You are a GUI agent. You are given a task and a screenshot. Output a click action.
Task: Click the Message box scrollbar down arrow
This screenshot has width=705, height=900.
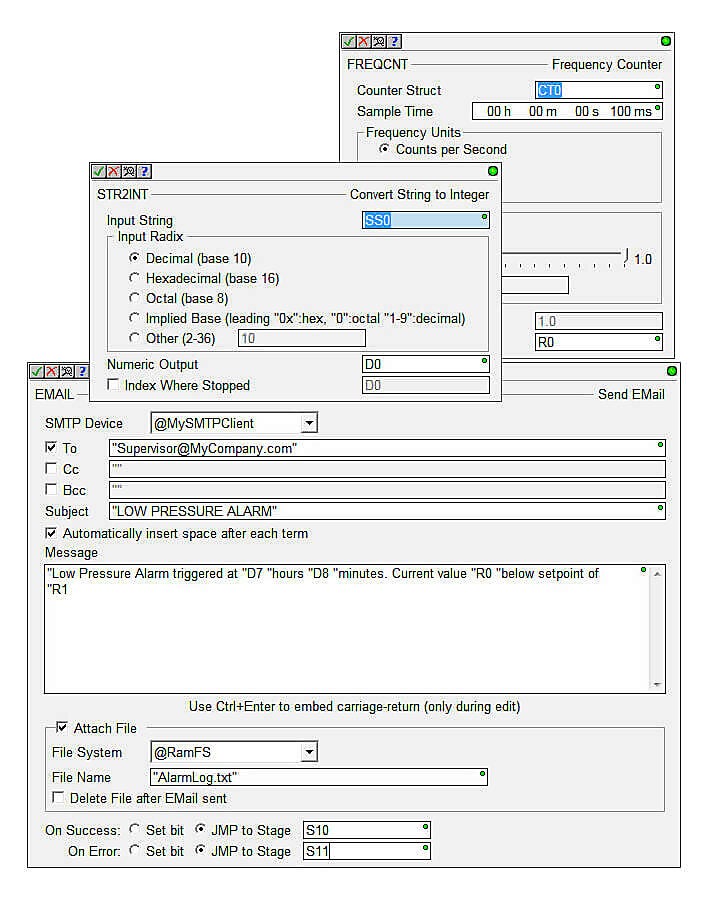tap(657, 684)
